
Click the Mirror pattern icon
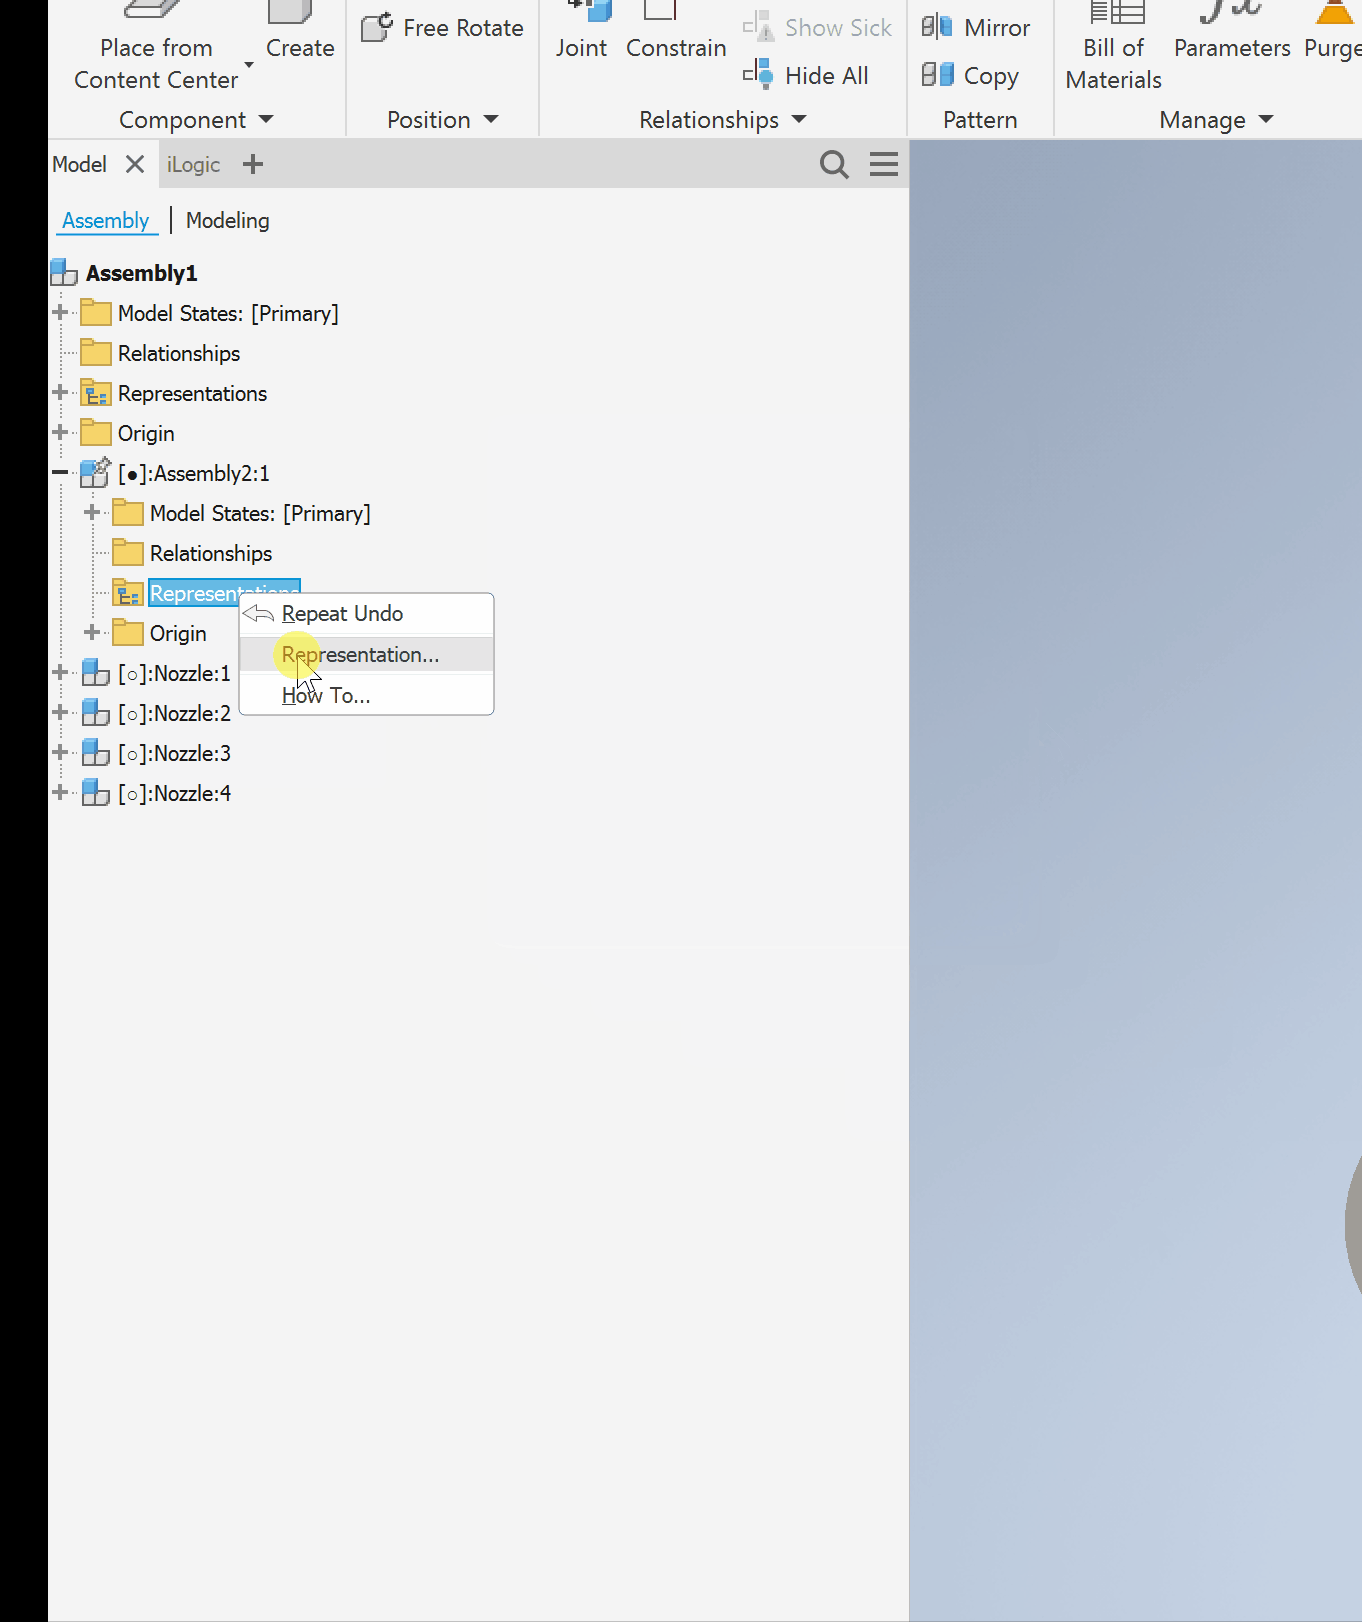(937, 26)
